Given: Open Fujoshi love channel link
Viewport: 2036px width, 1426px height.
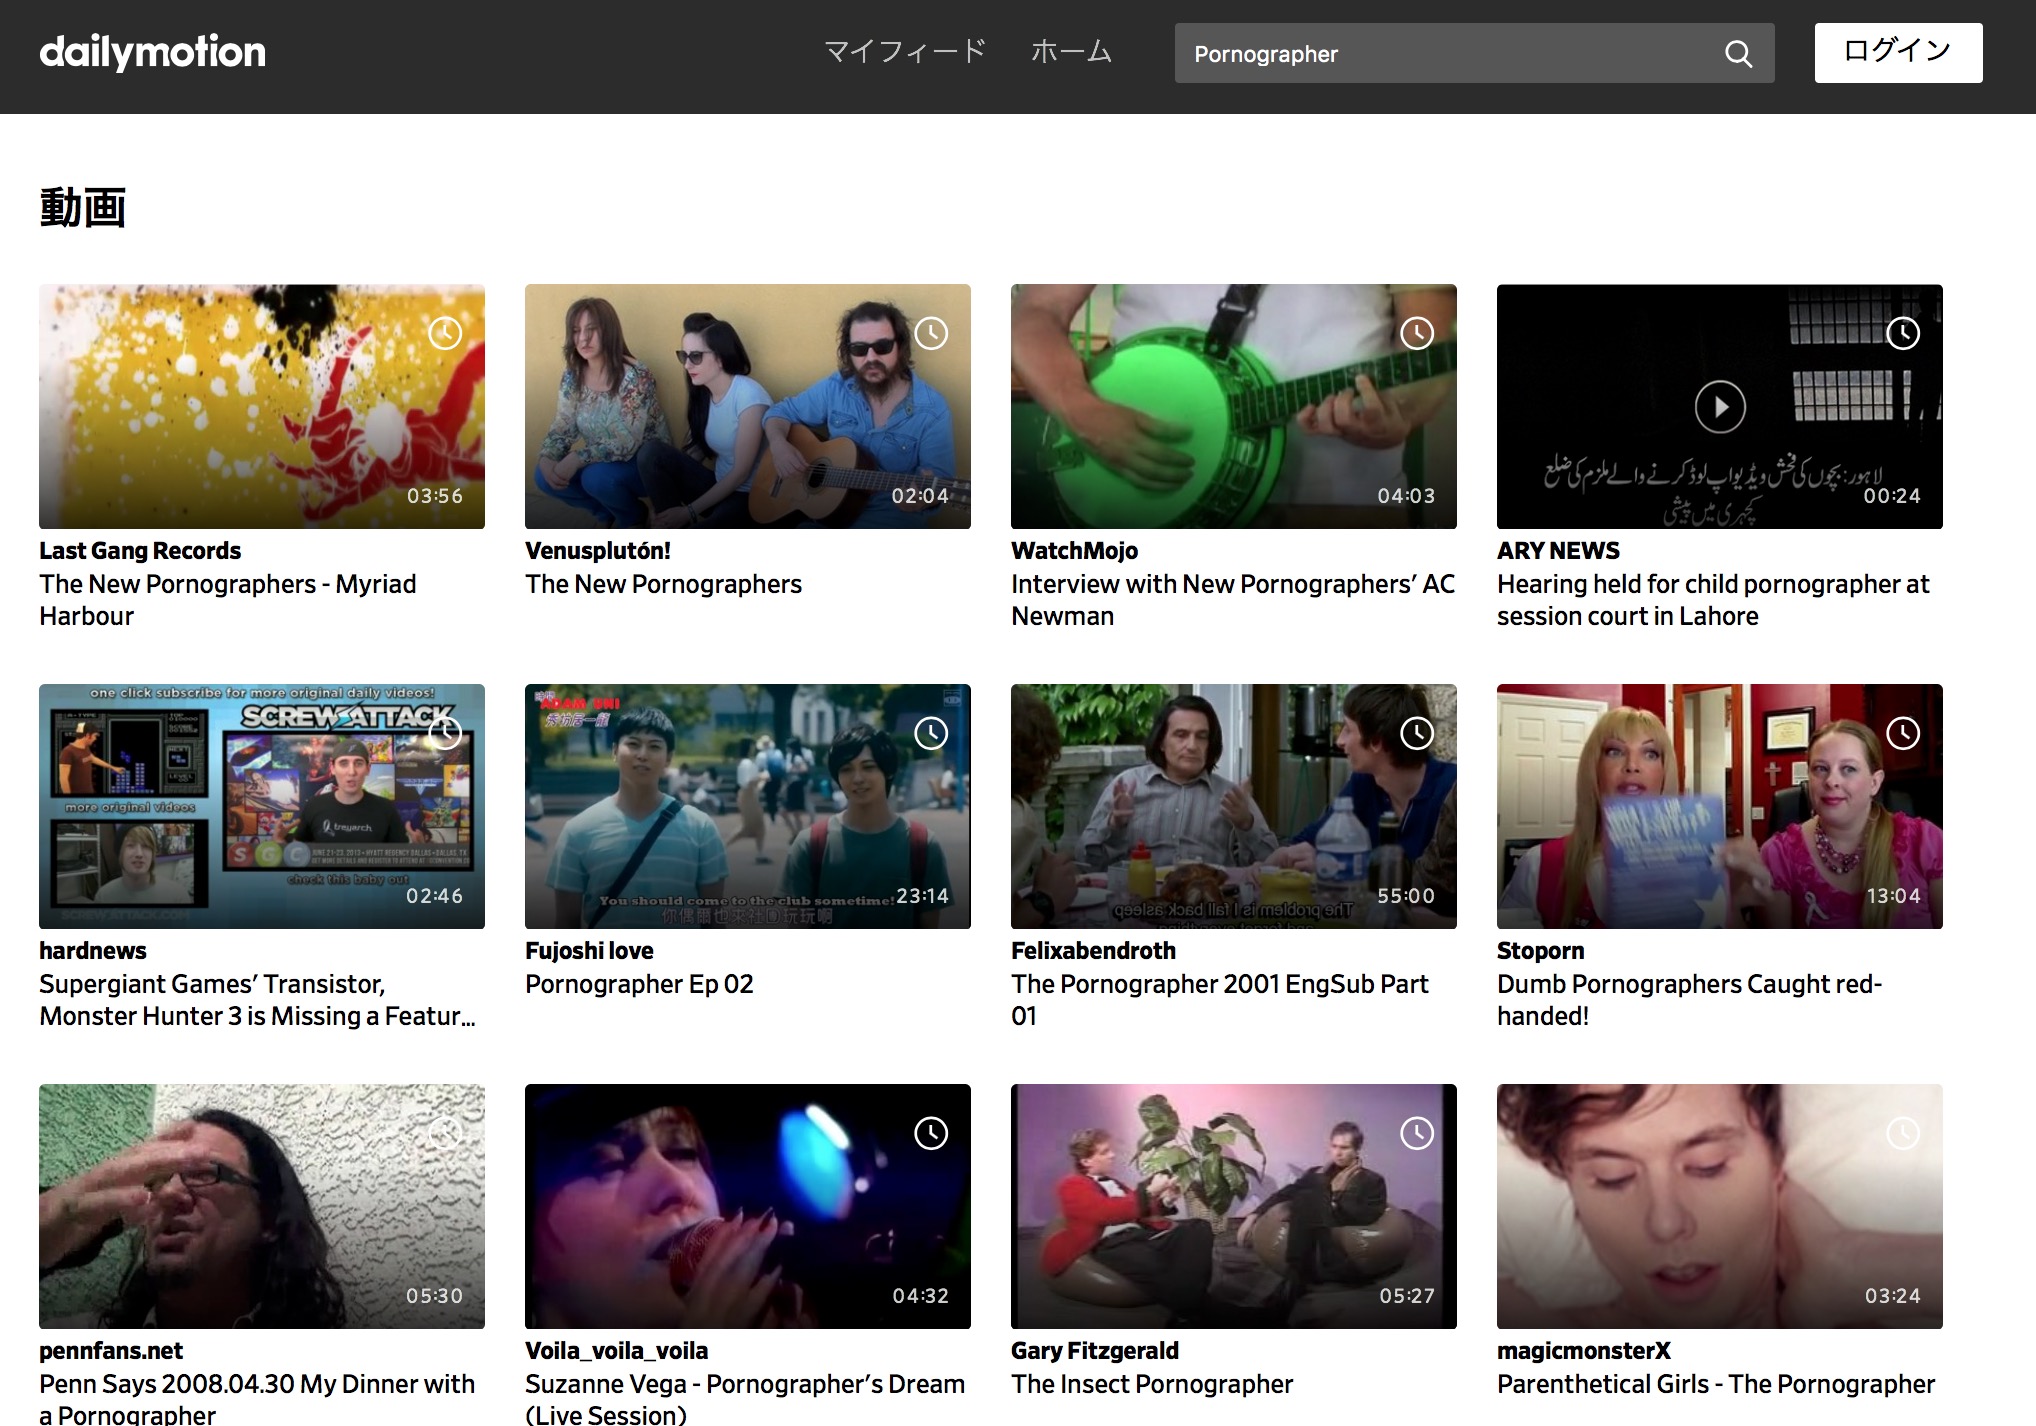Looking at the screenshot, I should click(x=589, y=951).
